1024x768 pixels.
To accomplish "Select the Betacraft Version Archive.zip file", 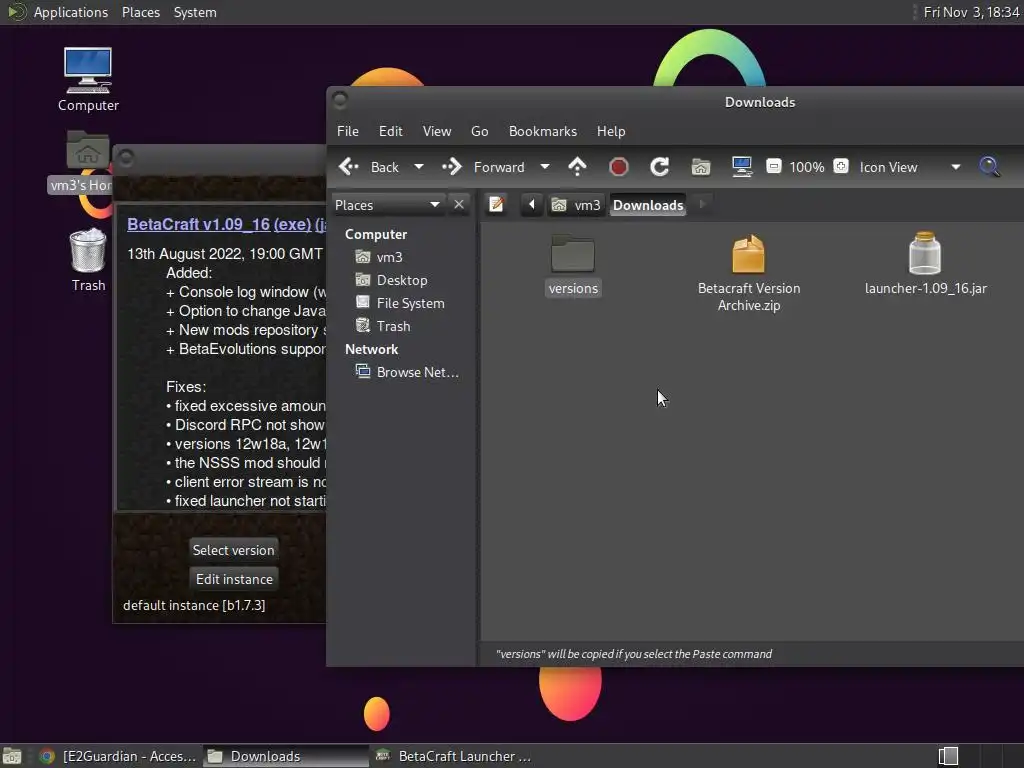I will [748, 273].
